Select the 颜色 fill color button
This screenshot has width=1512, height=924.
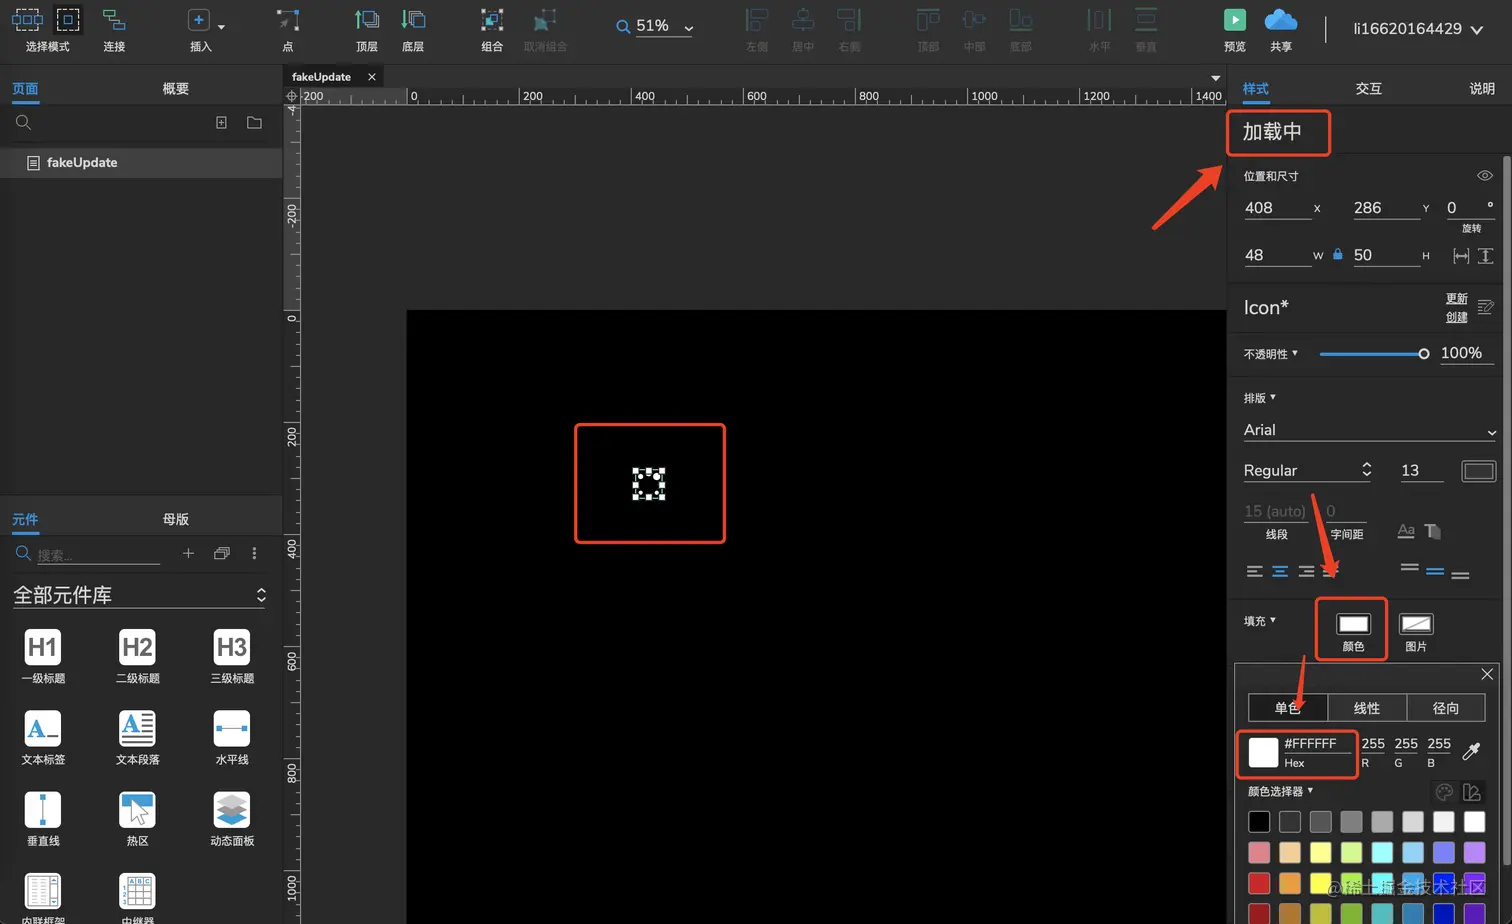pyautogui.click(x=1353, y=630)
